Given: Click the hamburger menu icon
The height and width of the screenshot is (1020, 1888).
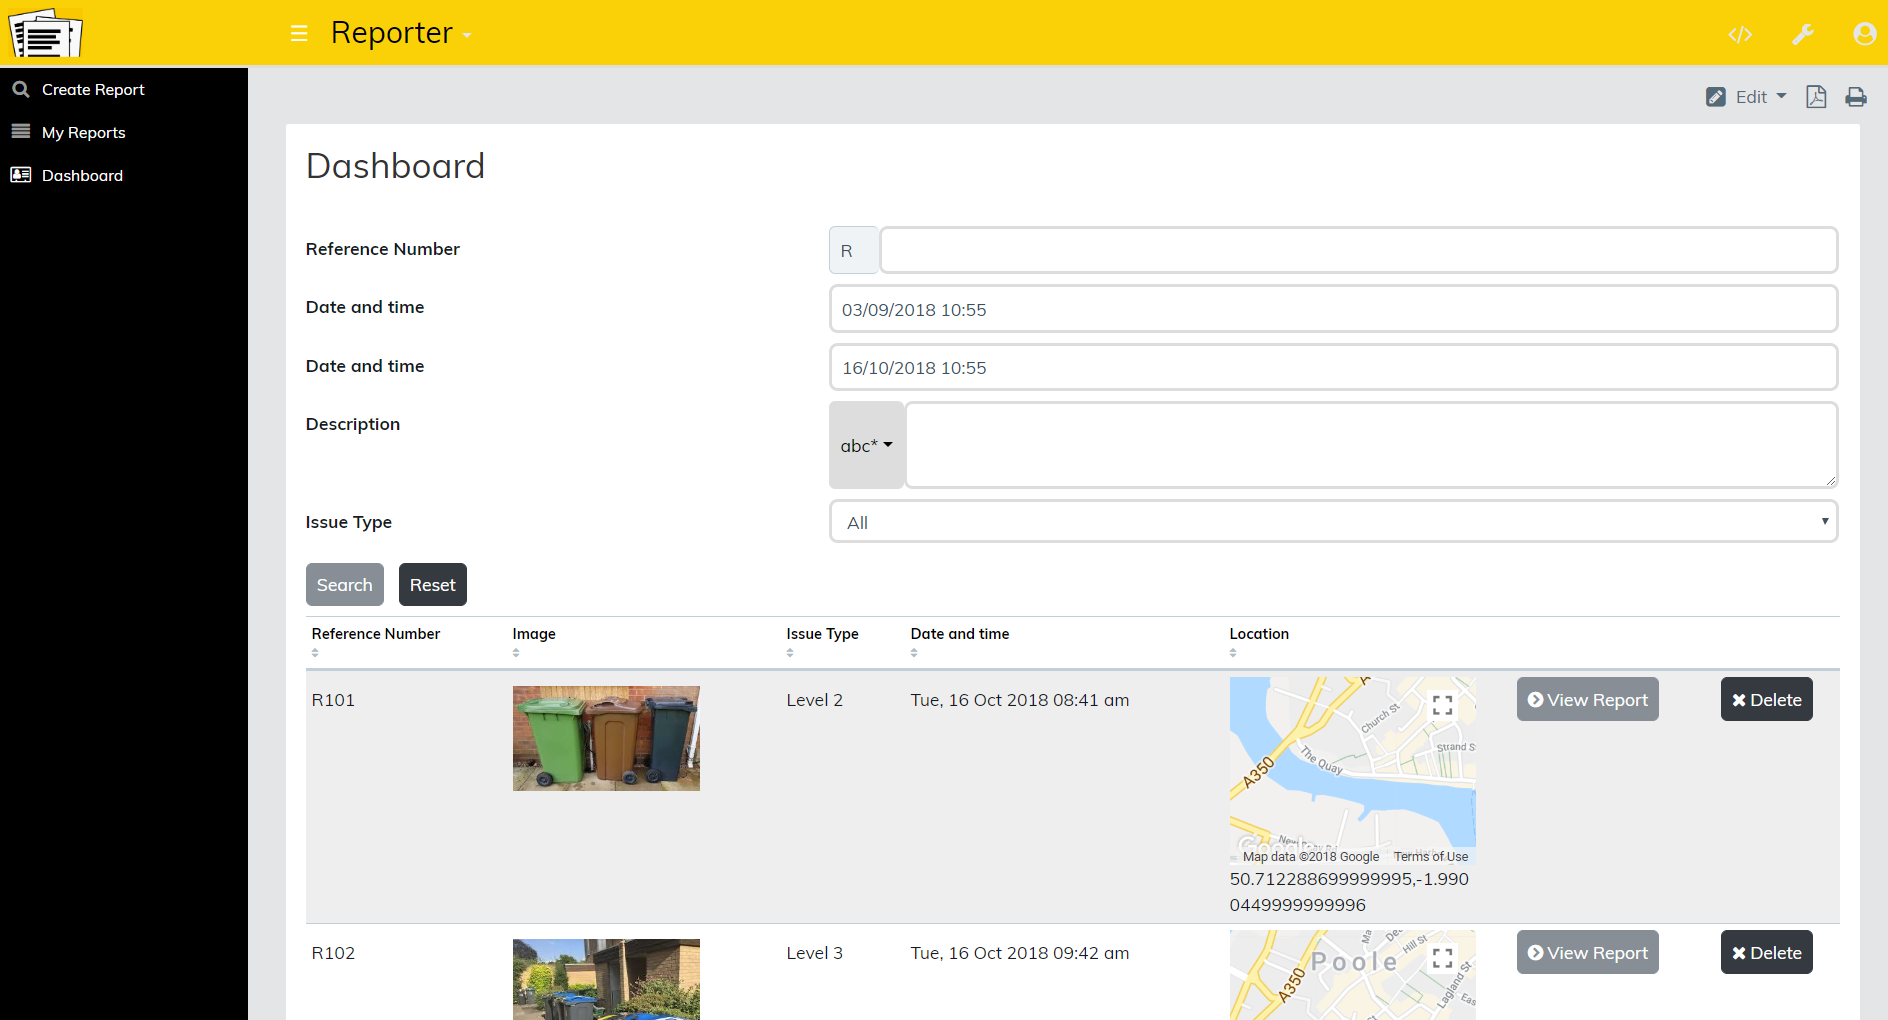Looking at the screenshot, I should 299,34.
